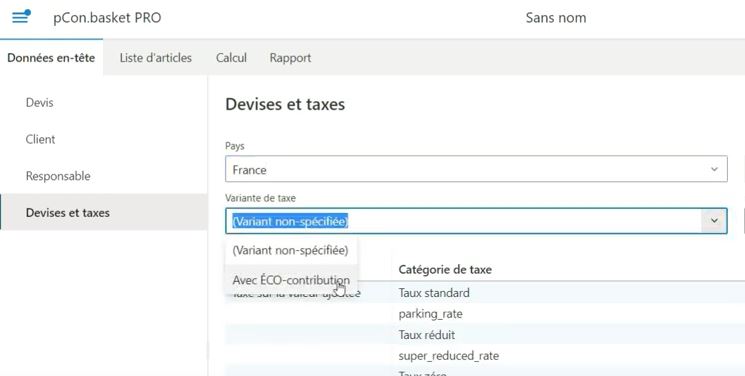Select Devises et taxes sidebar entry

coord(67,212)
